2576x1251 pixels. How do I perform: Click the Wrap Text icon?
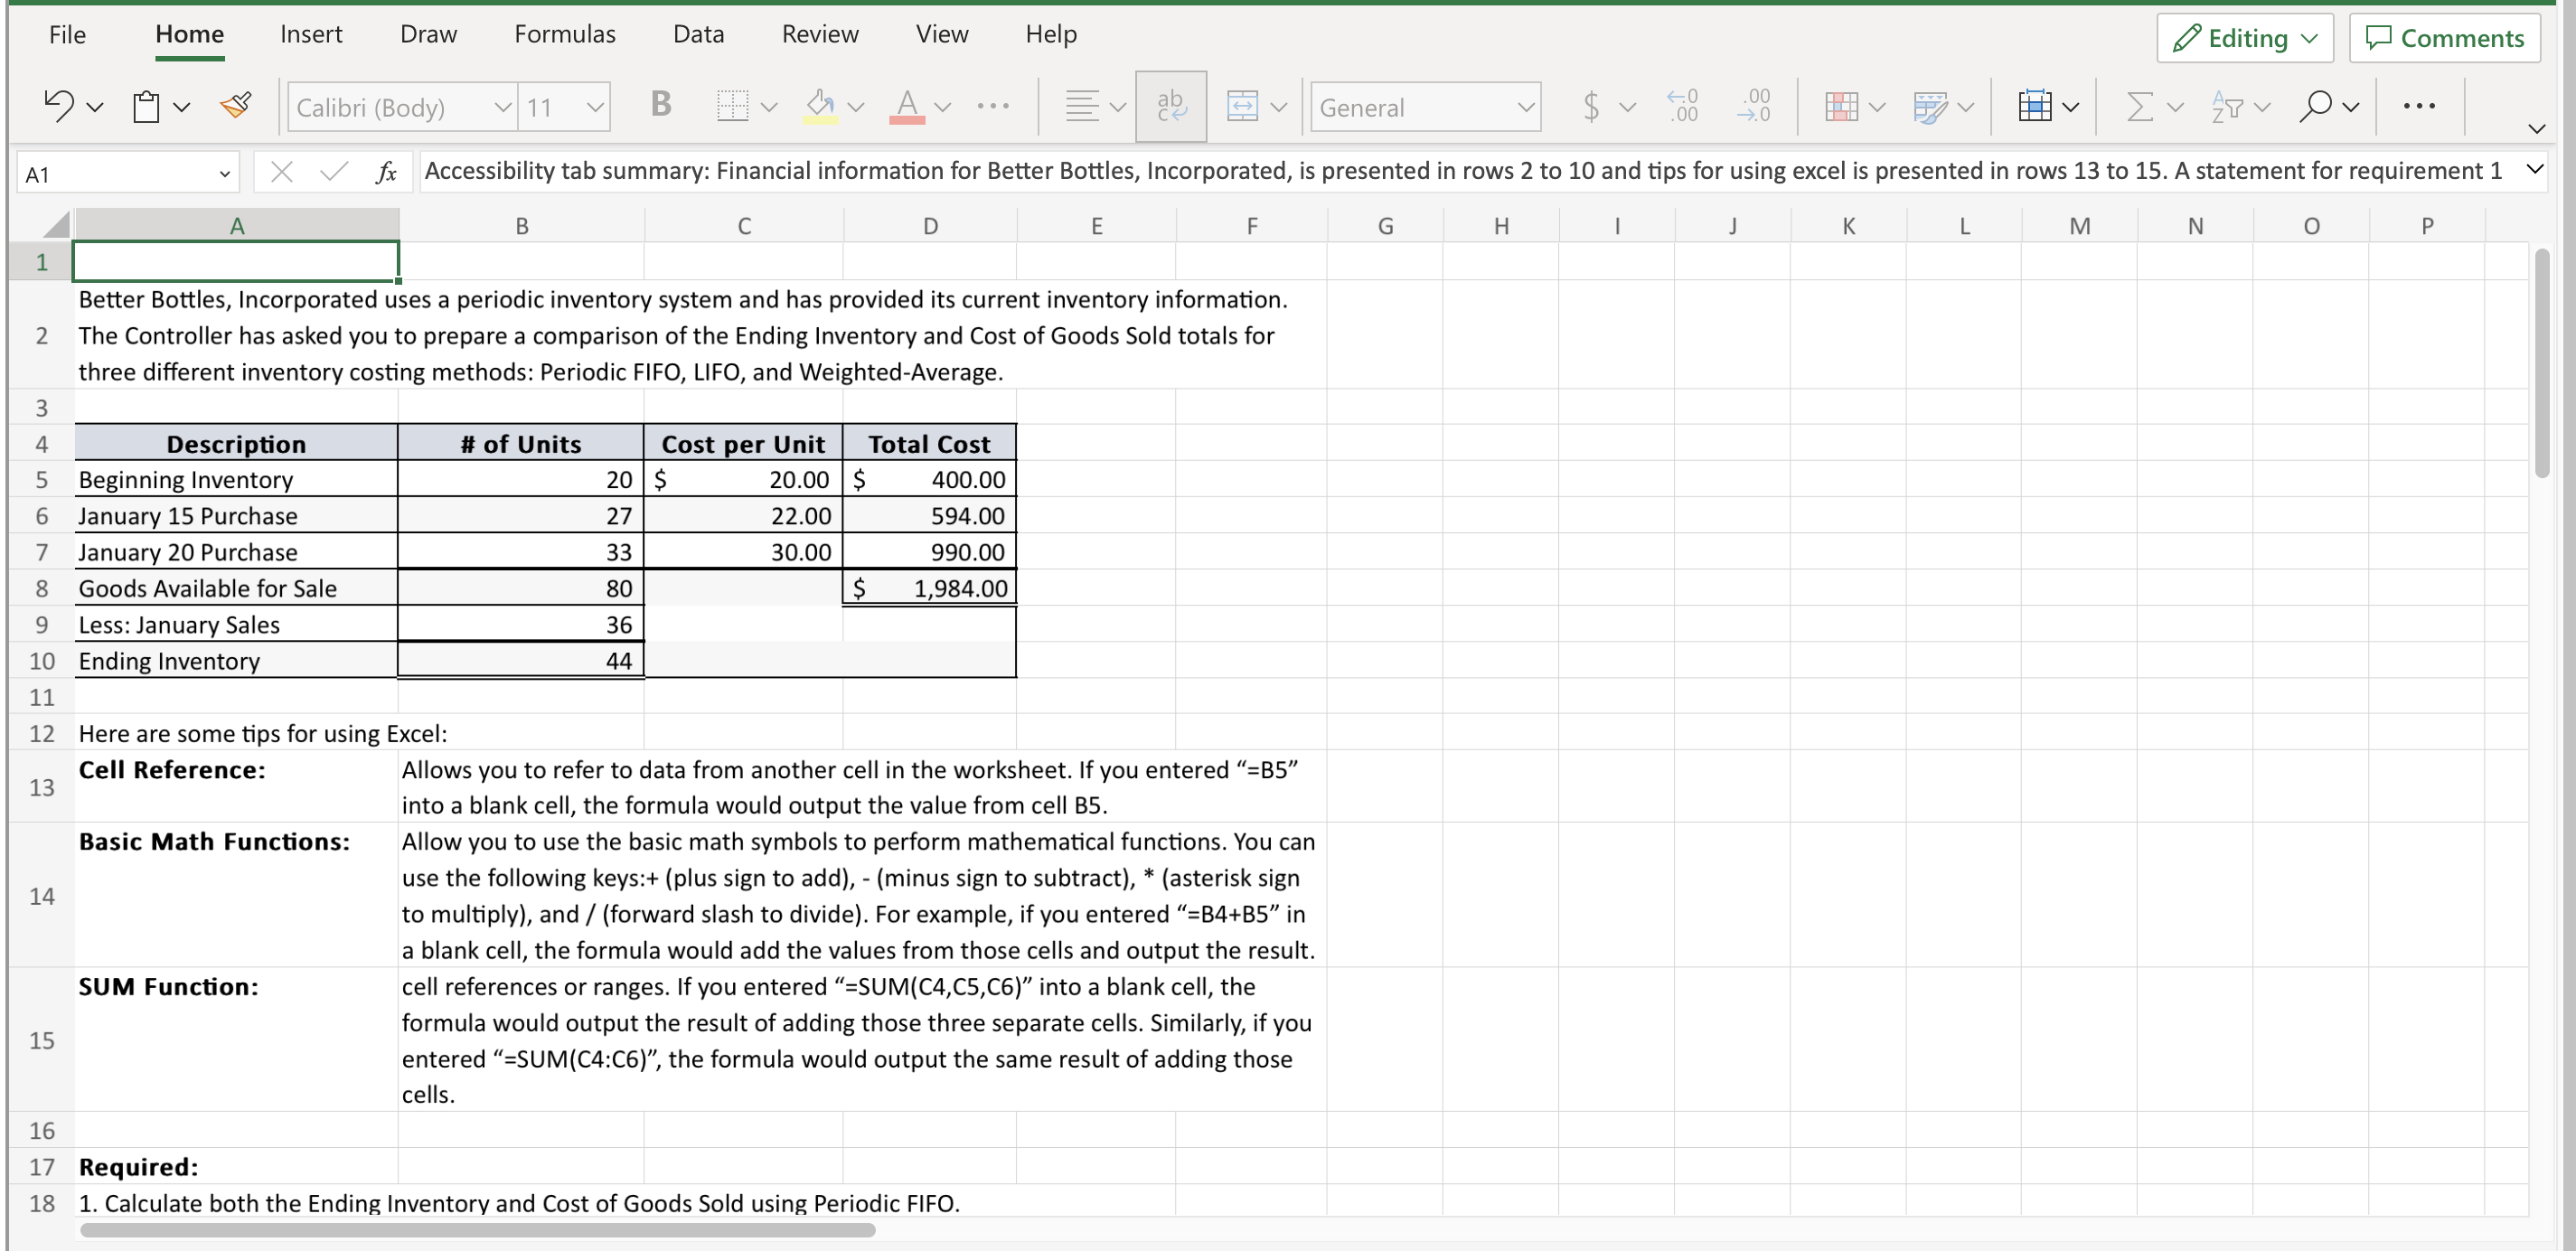1170,105
